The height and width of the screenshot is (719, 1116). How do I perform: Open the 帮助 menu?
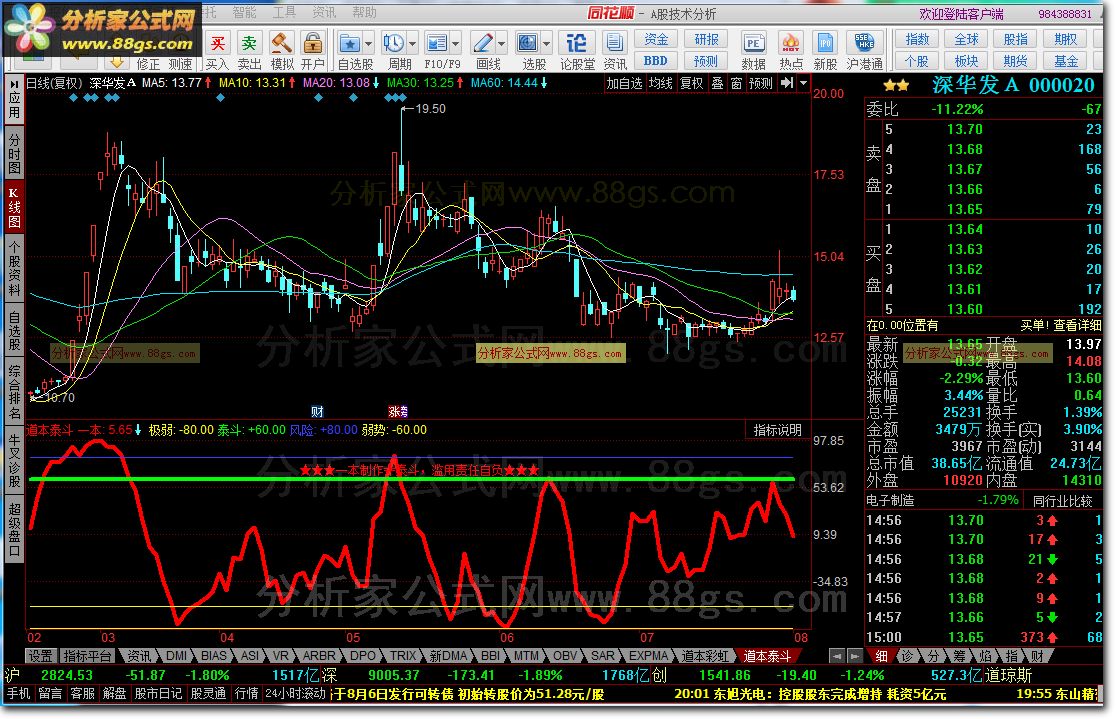[x=364, y=12]
